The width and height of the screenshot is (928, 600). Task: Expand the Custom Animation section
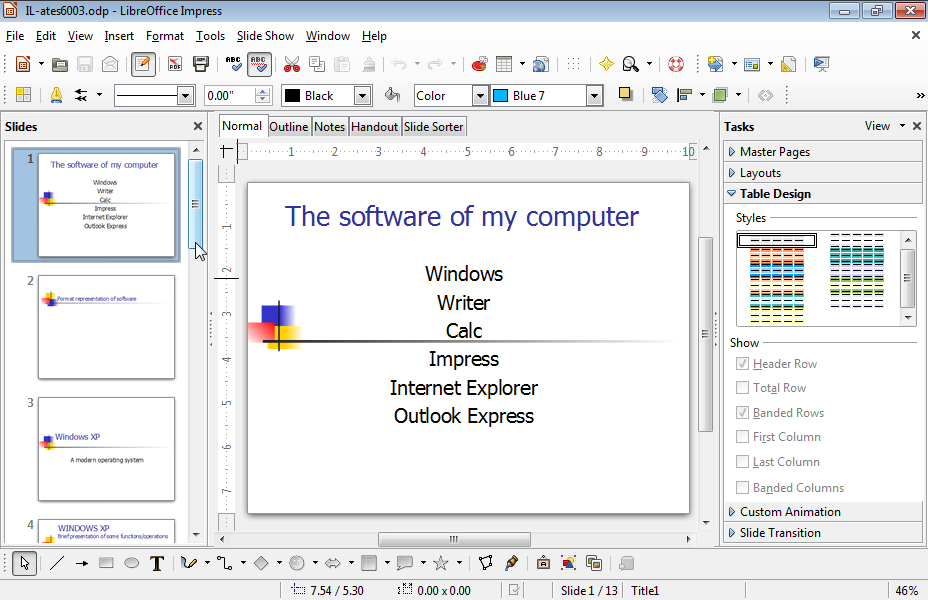tap(823, 512)
